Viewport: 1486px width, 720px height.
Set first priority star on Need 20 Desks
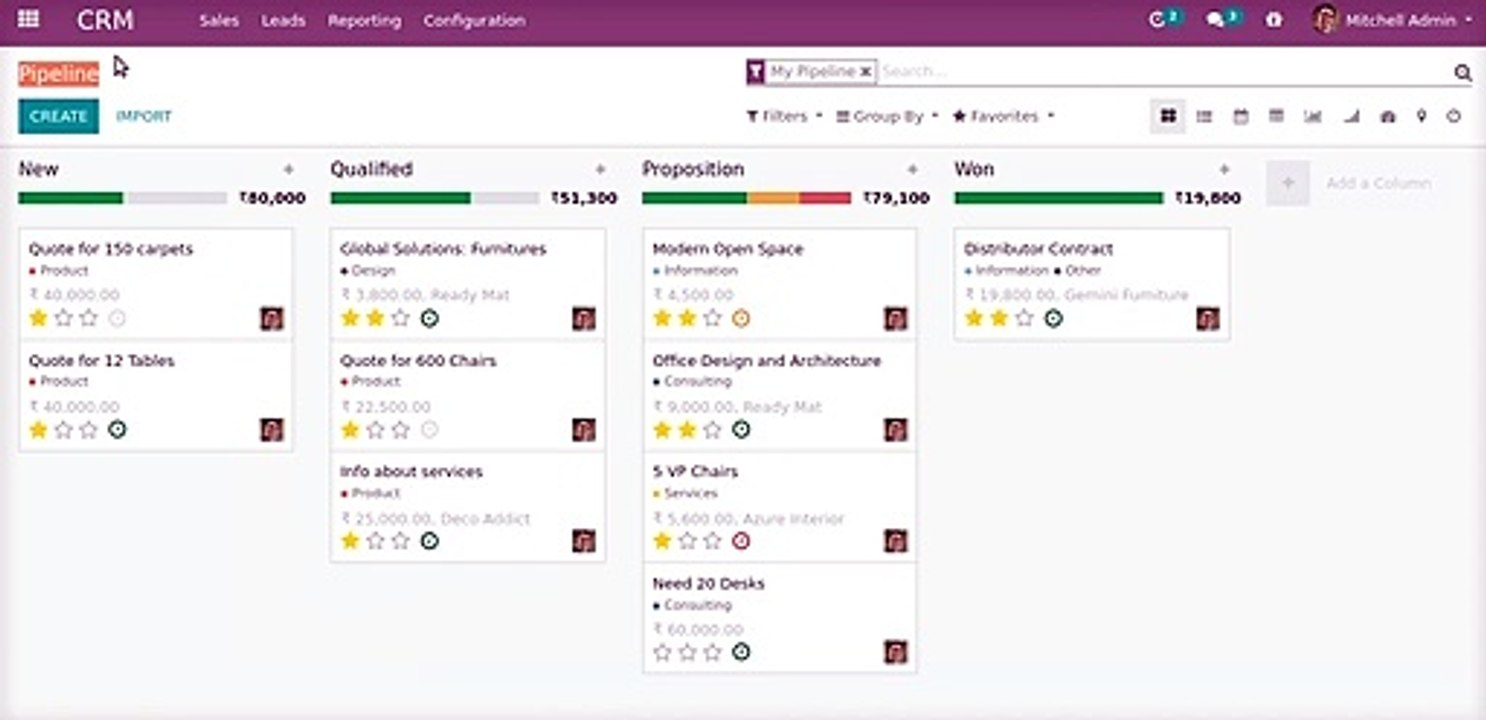662,652
